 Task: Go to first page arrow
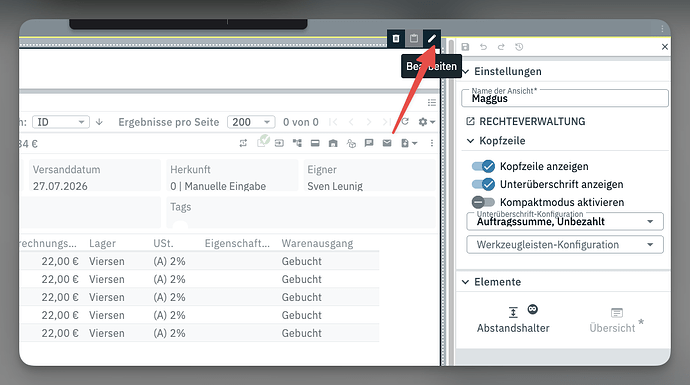point(333,122)
